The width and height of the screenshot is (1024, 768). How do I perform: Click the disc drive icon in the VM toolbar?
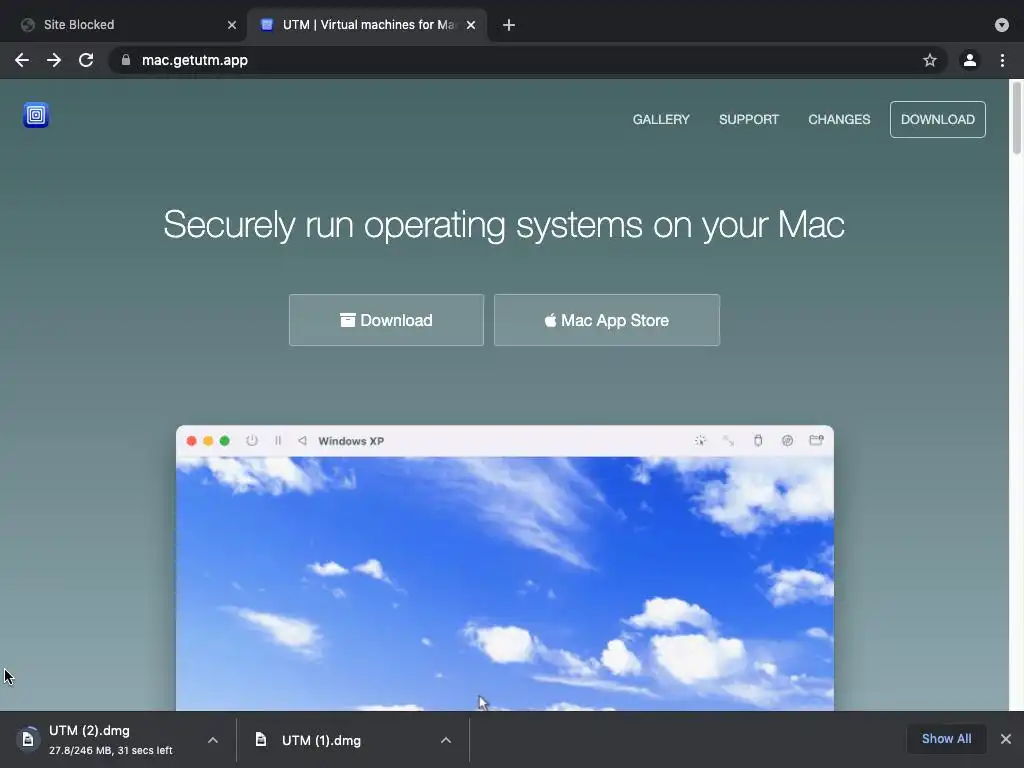(787, 441)
